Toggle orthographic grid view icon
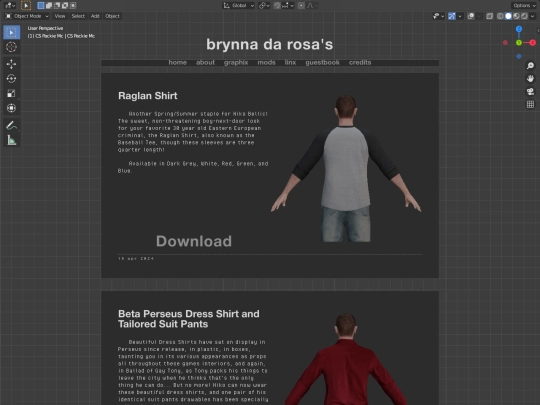Viewport: 540px width, 405px height. coord(530,104)
